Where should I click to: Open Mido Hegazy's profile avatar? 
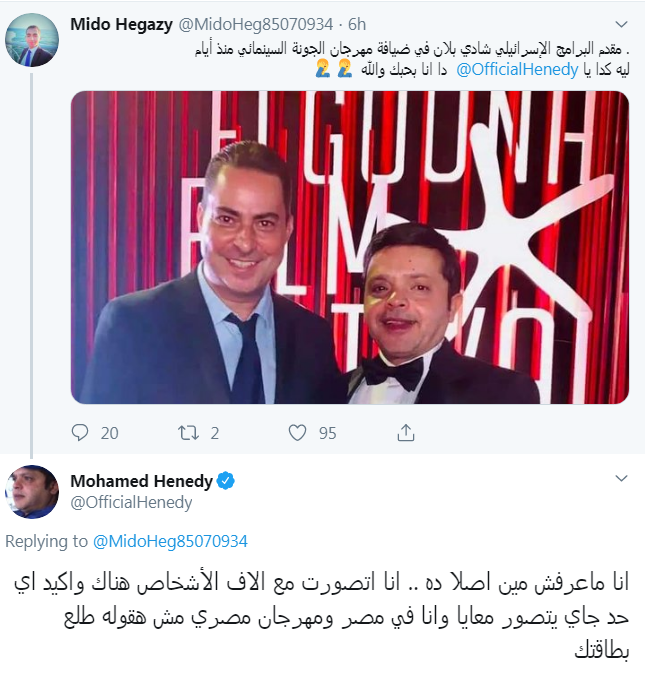coord(31,41)
